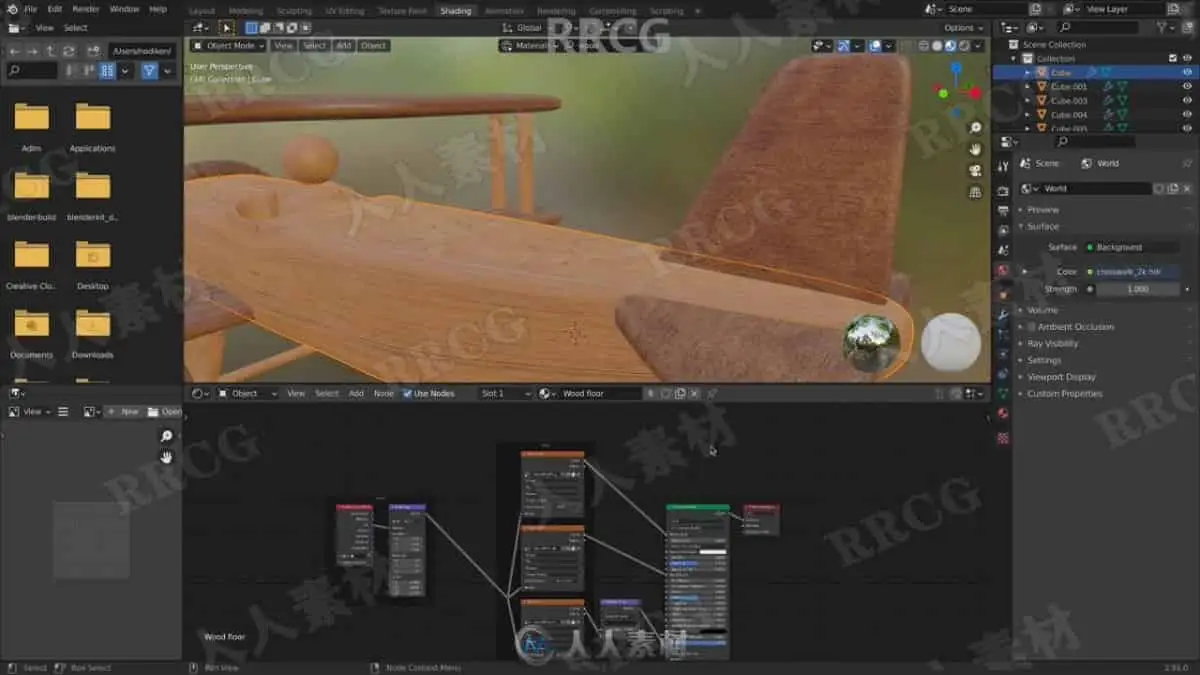The image size is (1200, 675).
Task: Expand the Preview panel
Action: (1042, 210)
